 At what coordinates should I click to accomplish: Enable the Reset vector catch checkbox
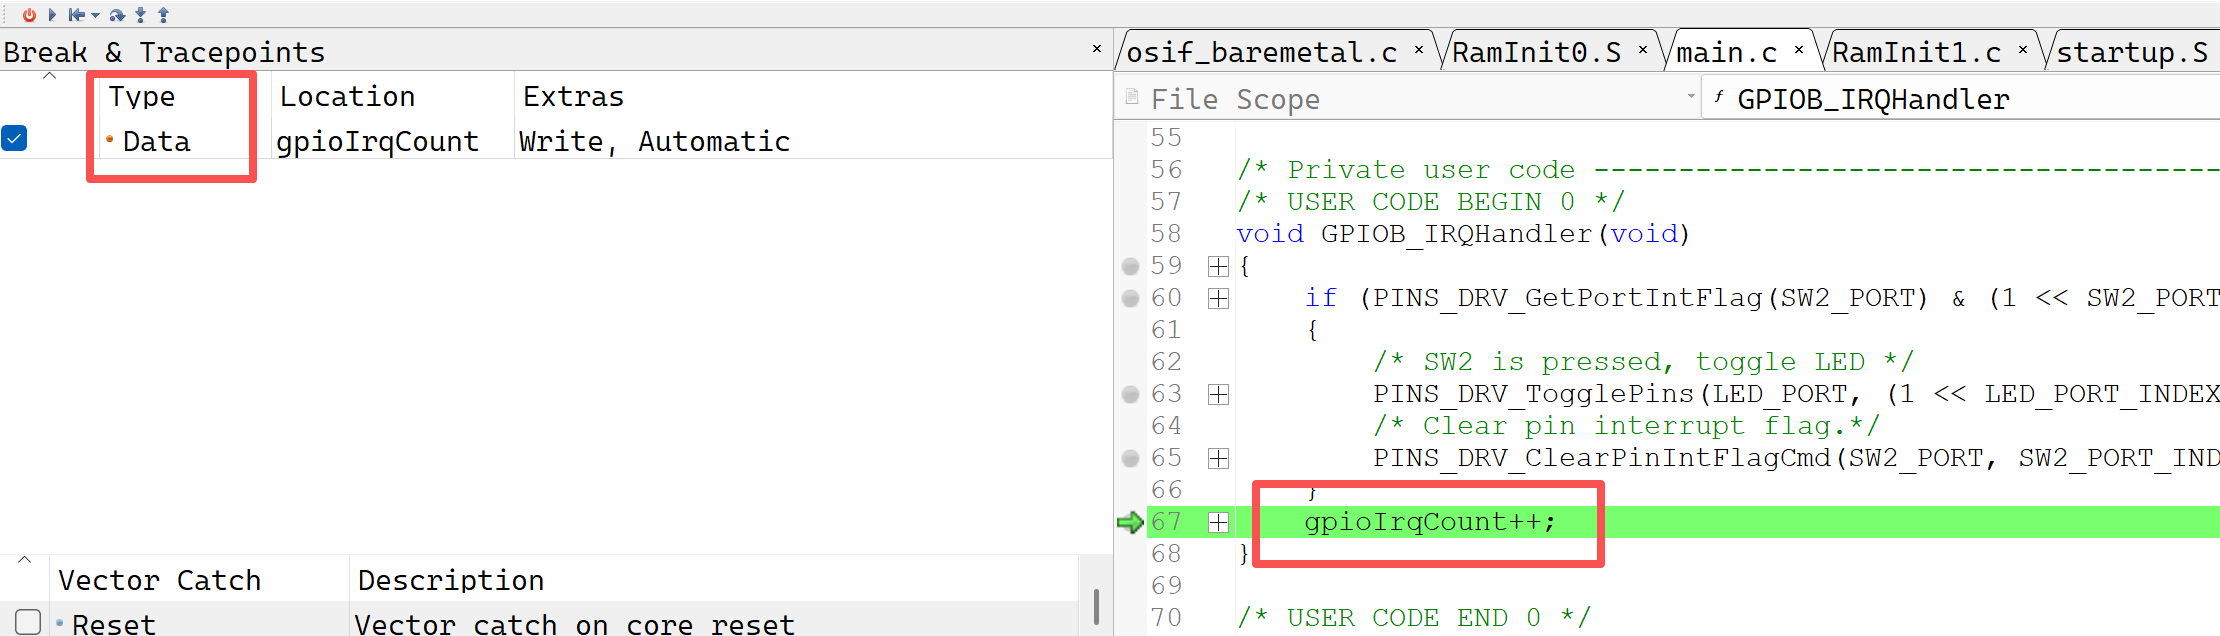click(28, 622)
